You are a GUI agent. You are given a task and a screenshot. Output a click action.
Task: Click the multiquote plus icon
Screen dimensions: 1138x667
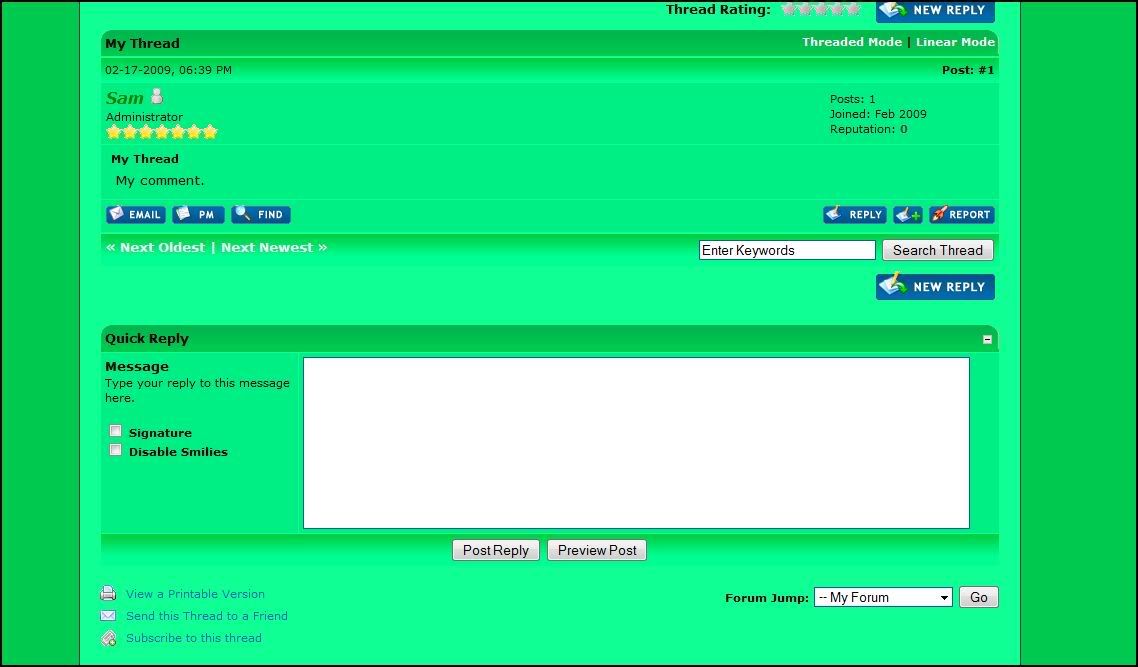[907, 214]
